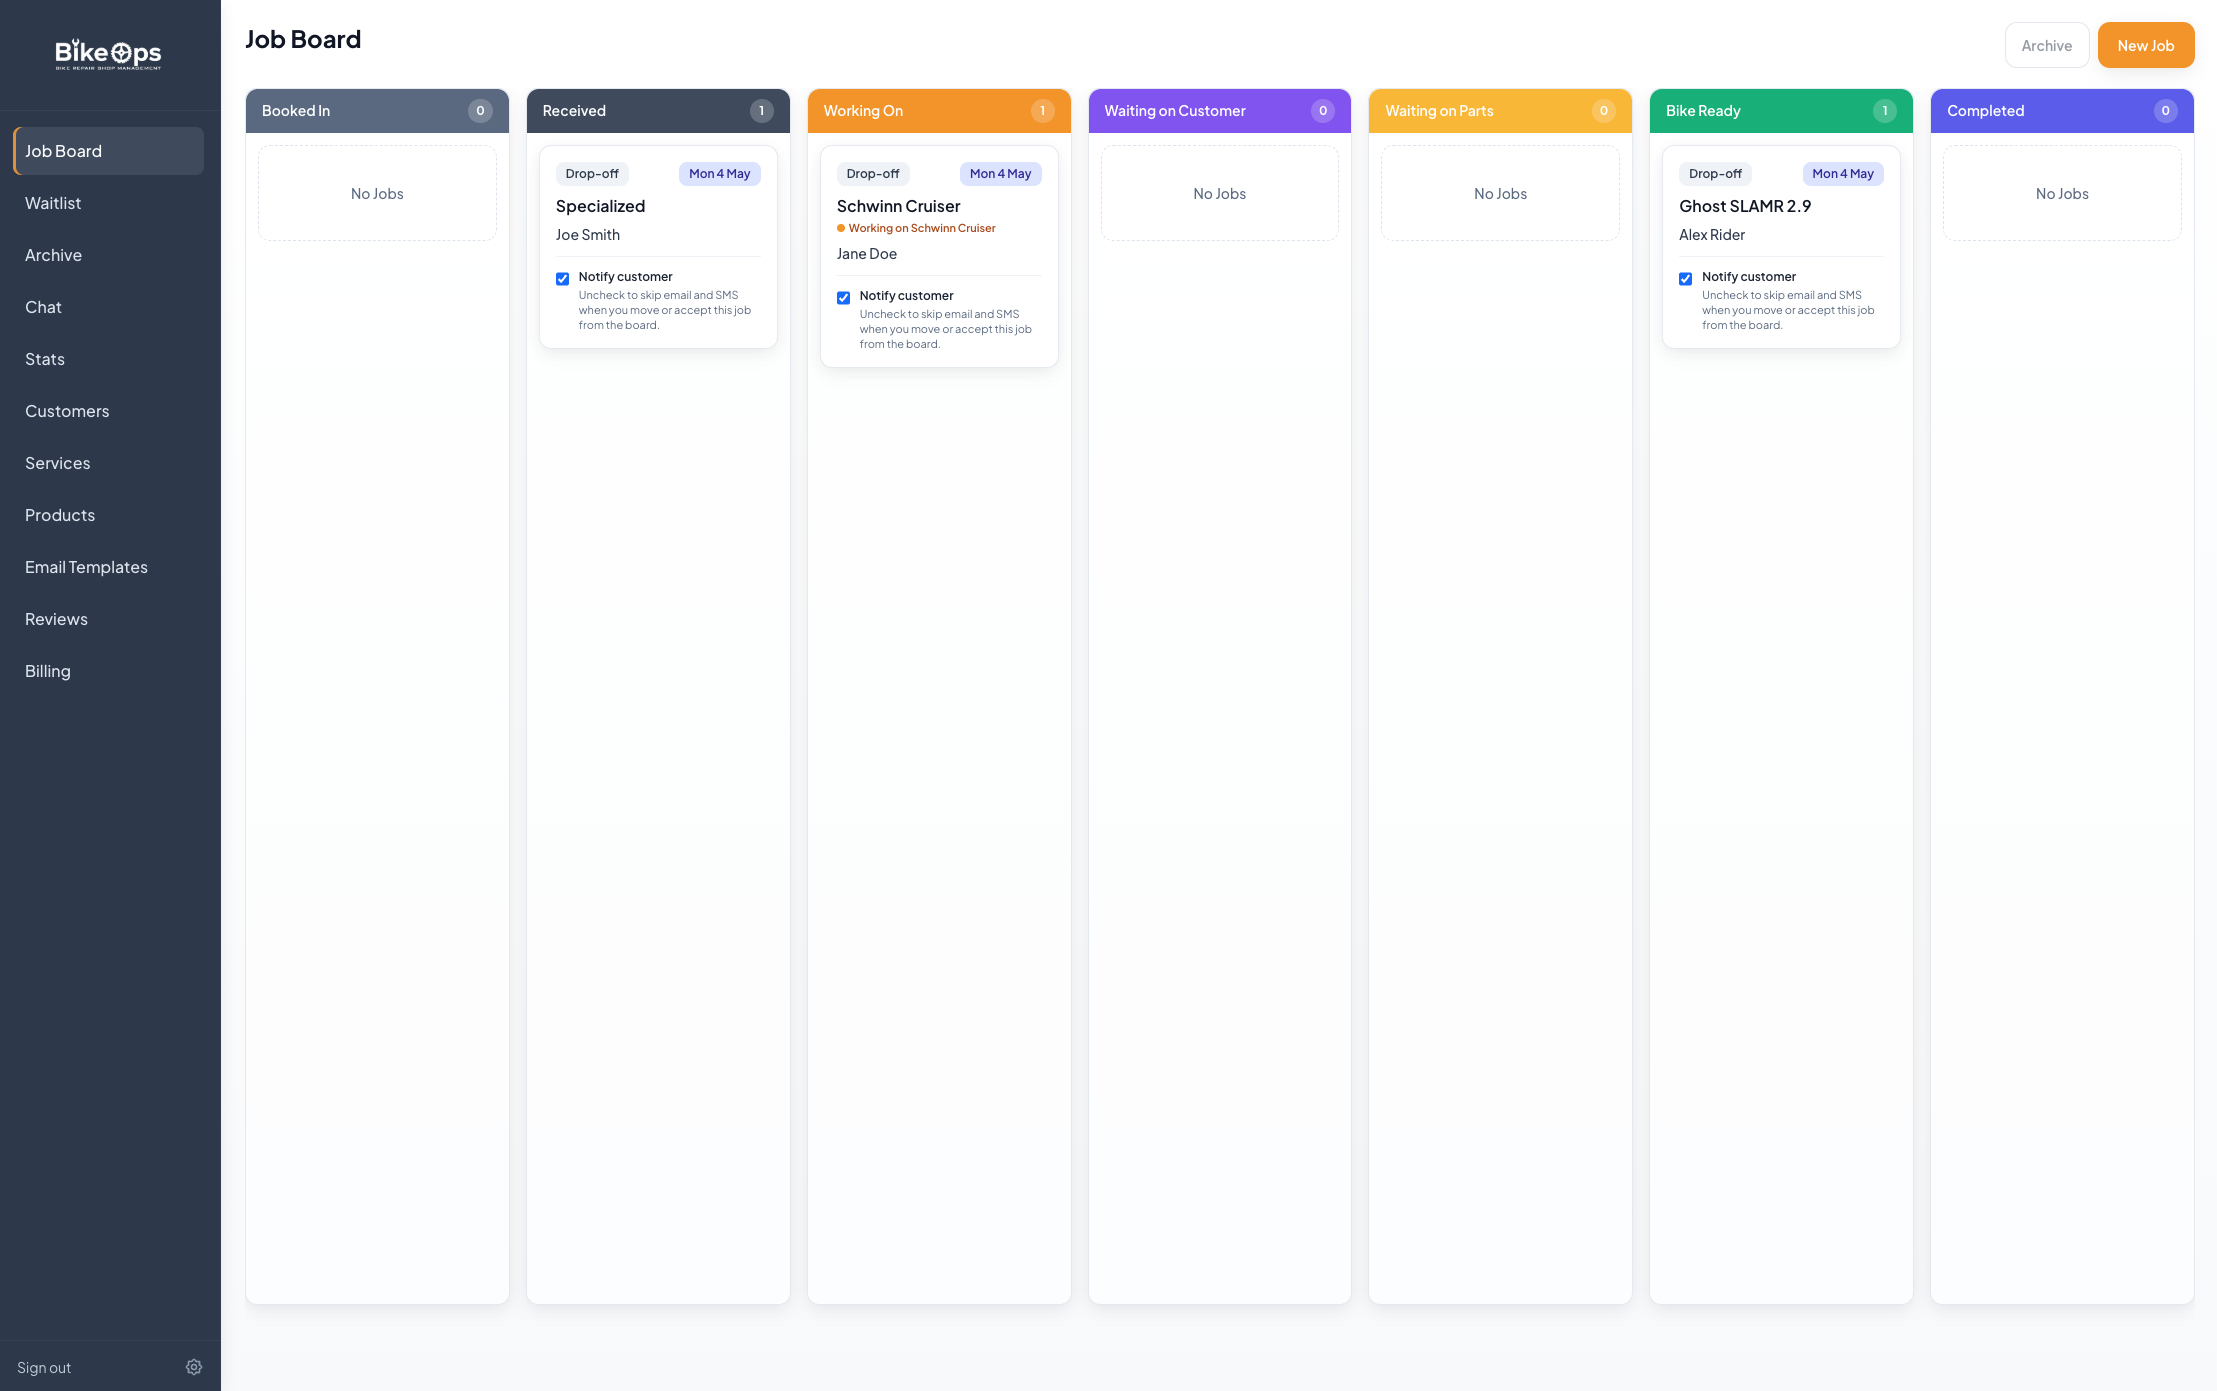Click the Mon 4 May tag on Specialized card
This screenshot has width=2217, height=1391.
(x=720, y=174)
